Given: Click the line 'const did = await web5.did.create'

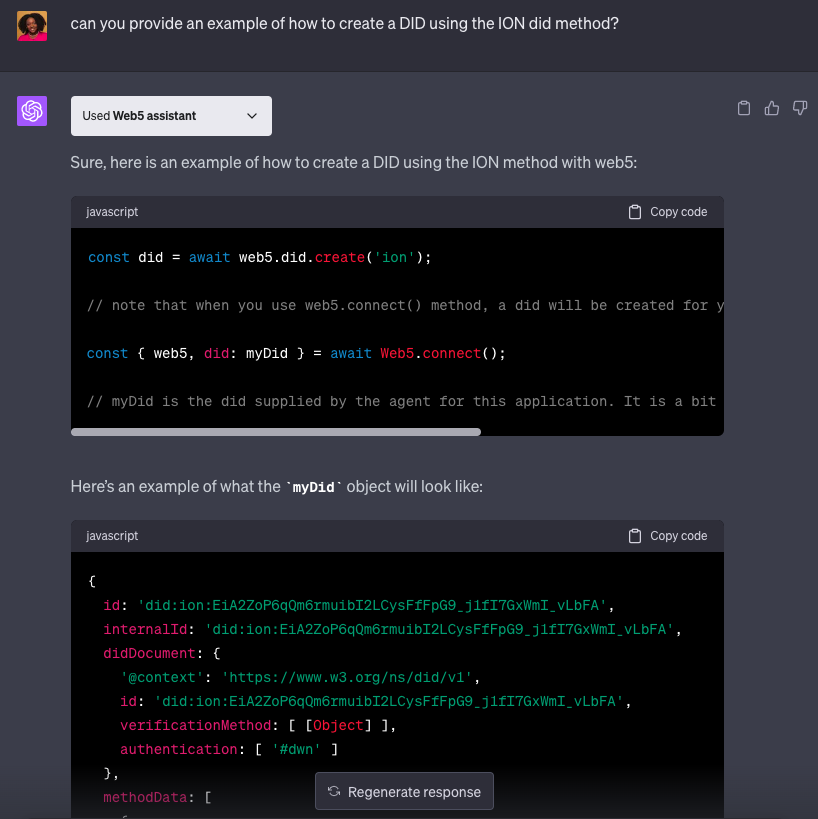Looking at the screenshot, I should [x=260, y=258].
